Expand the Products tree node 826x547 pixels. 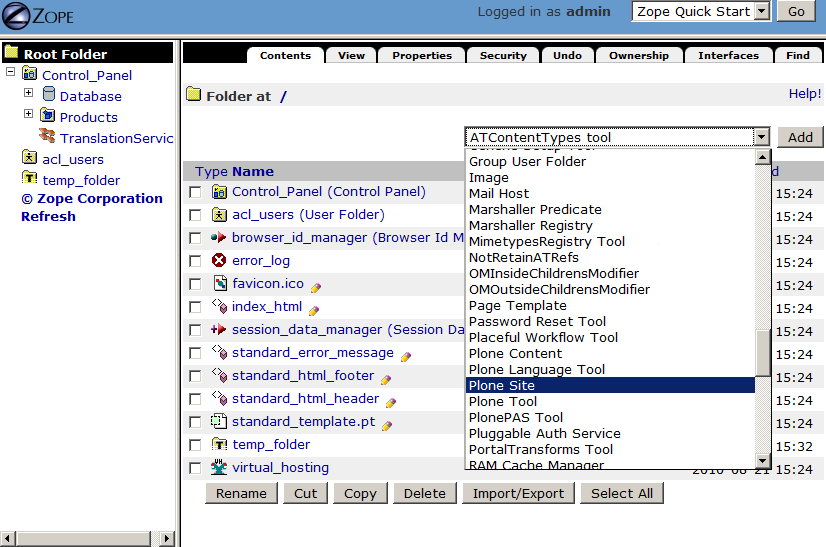[28, 114]
